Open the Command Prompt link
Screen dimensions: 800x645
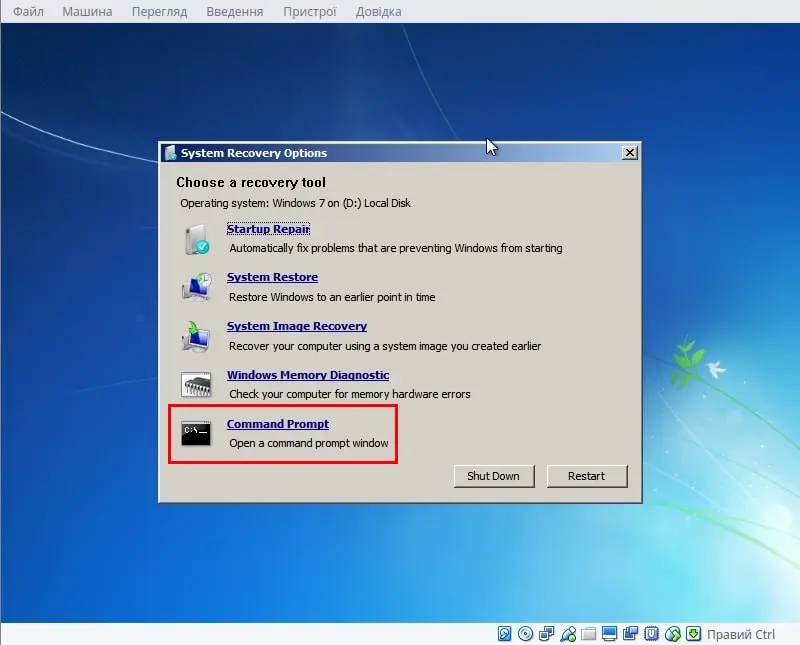[x=278, y=424]
